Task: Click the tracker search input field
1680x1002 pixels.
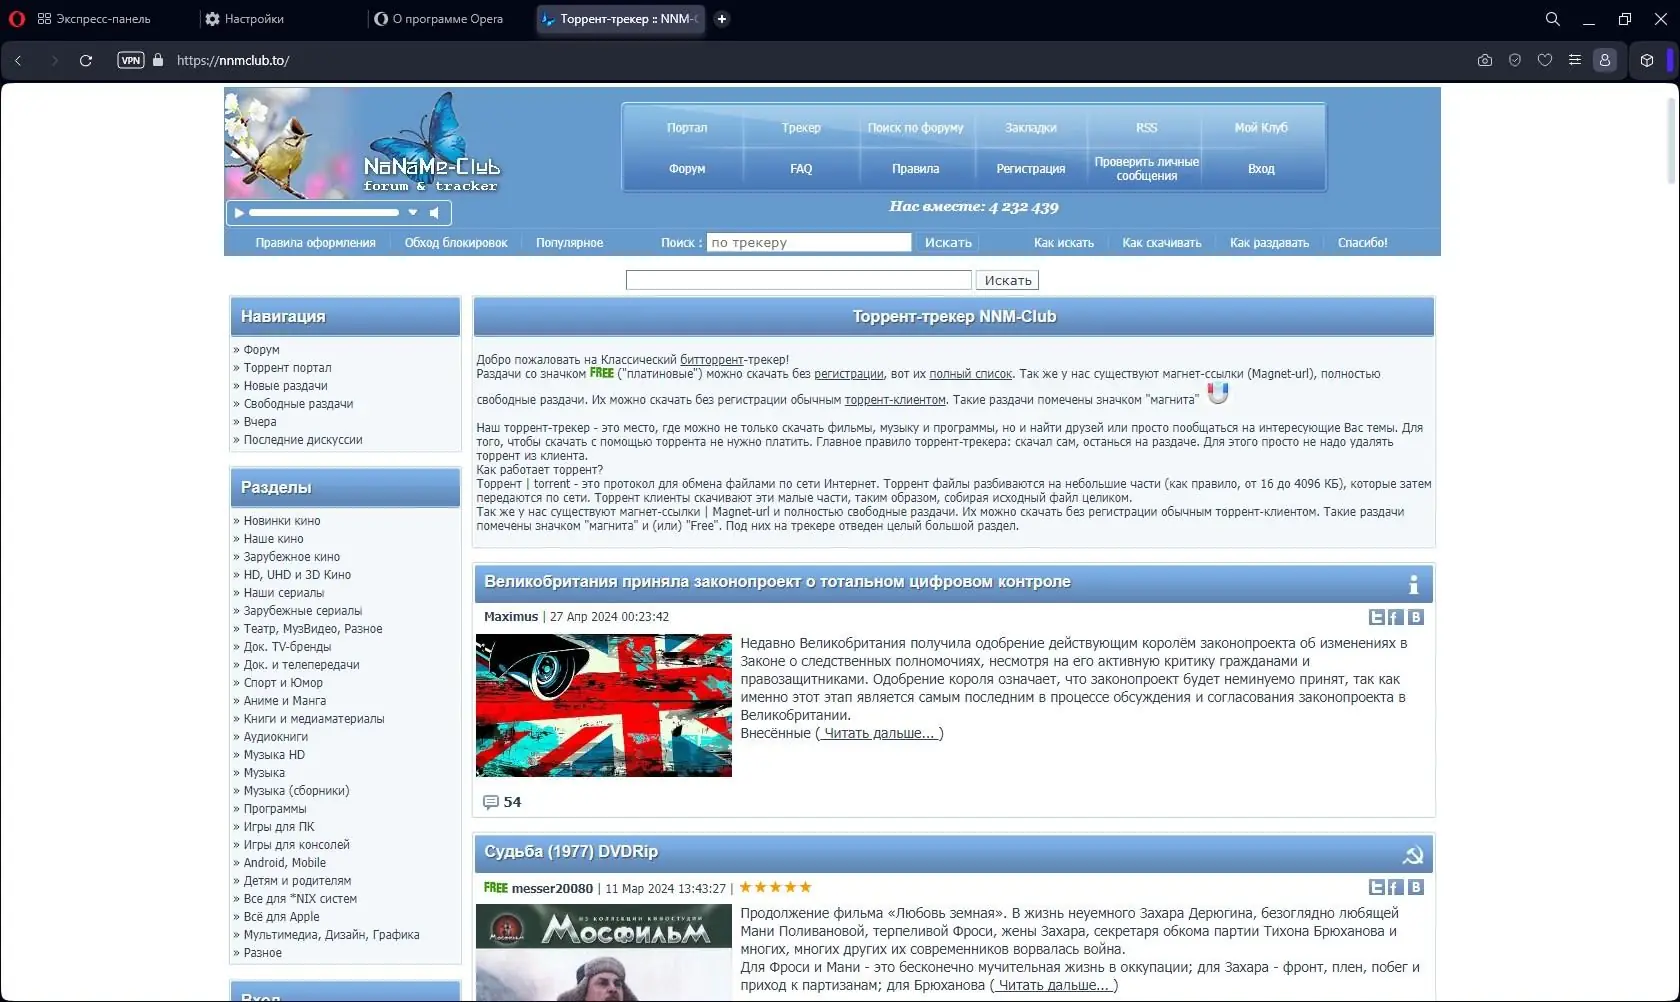Action: point(809,242)
